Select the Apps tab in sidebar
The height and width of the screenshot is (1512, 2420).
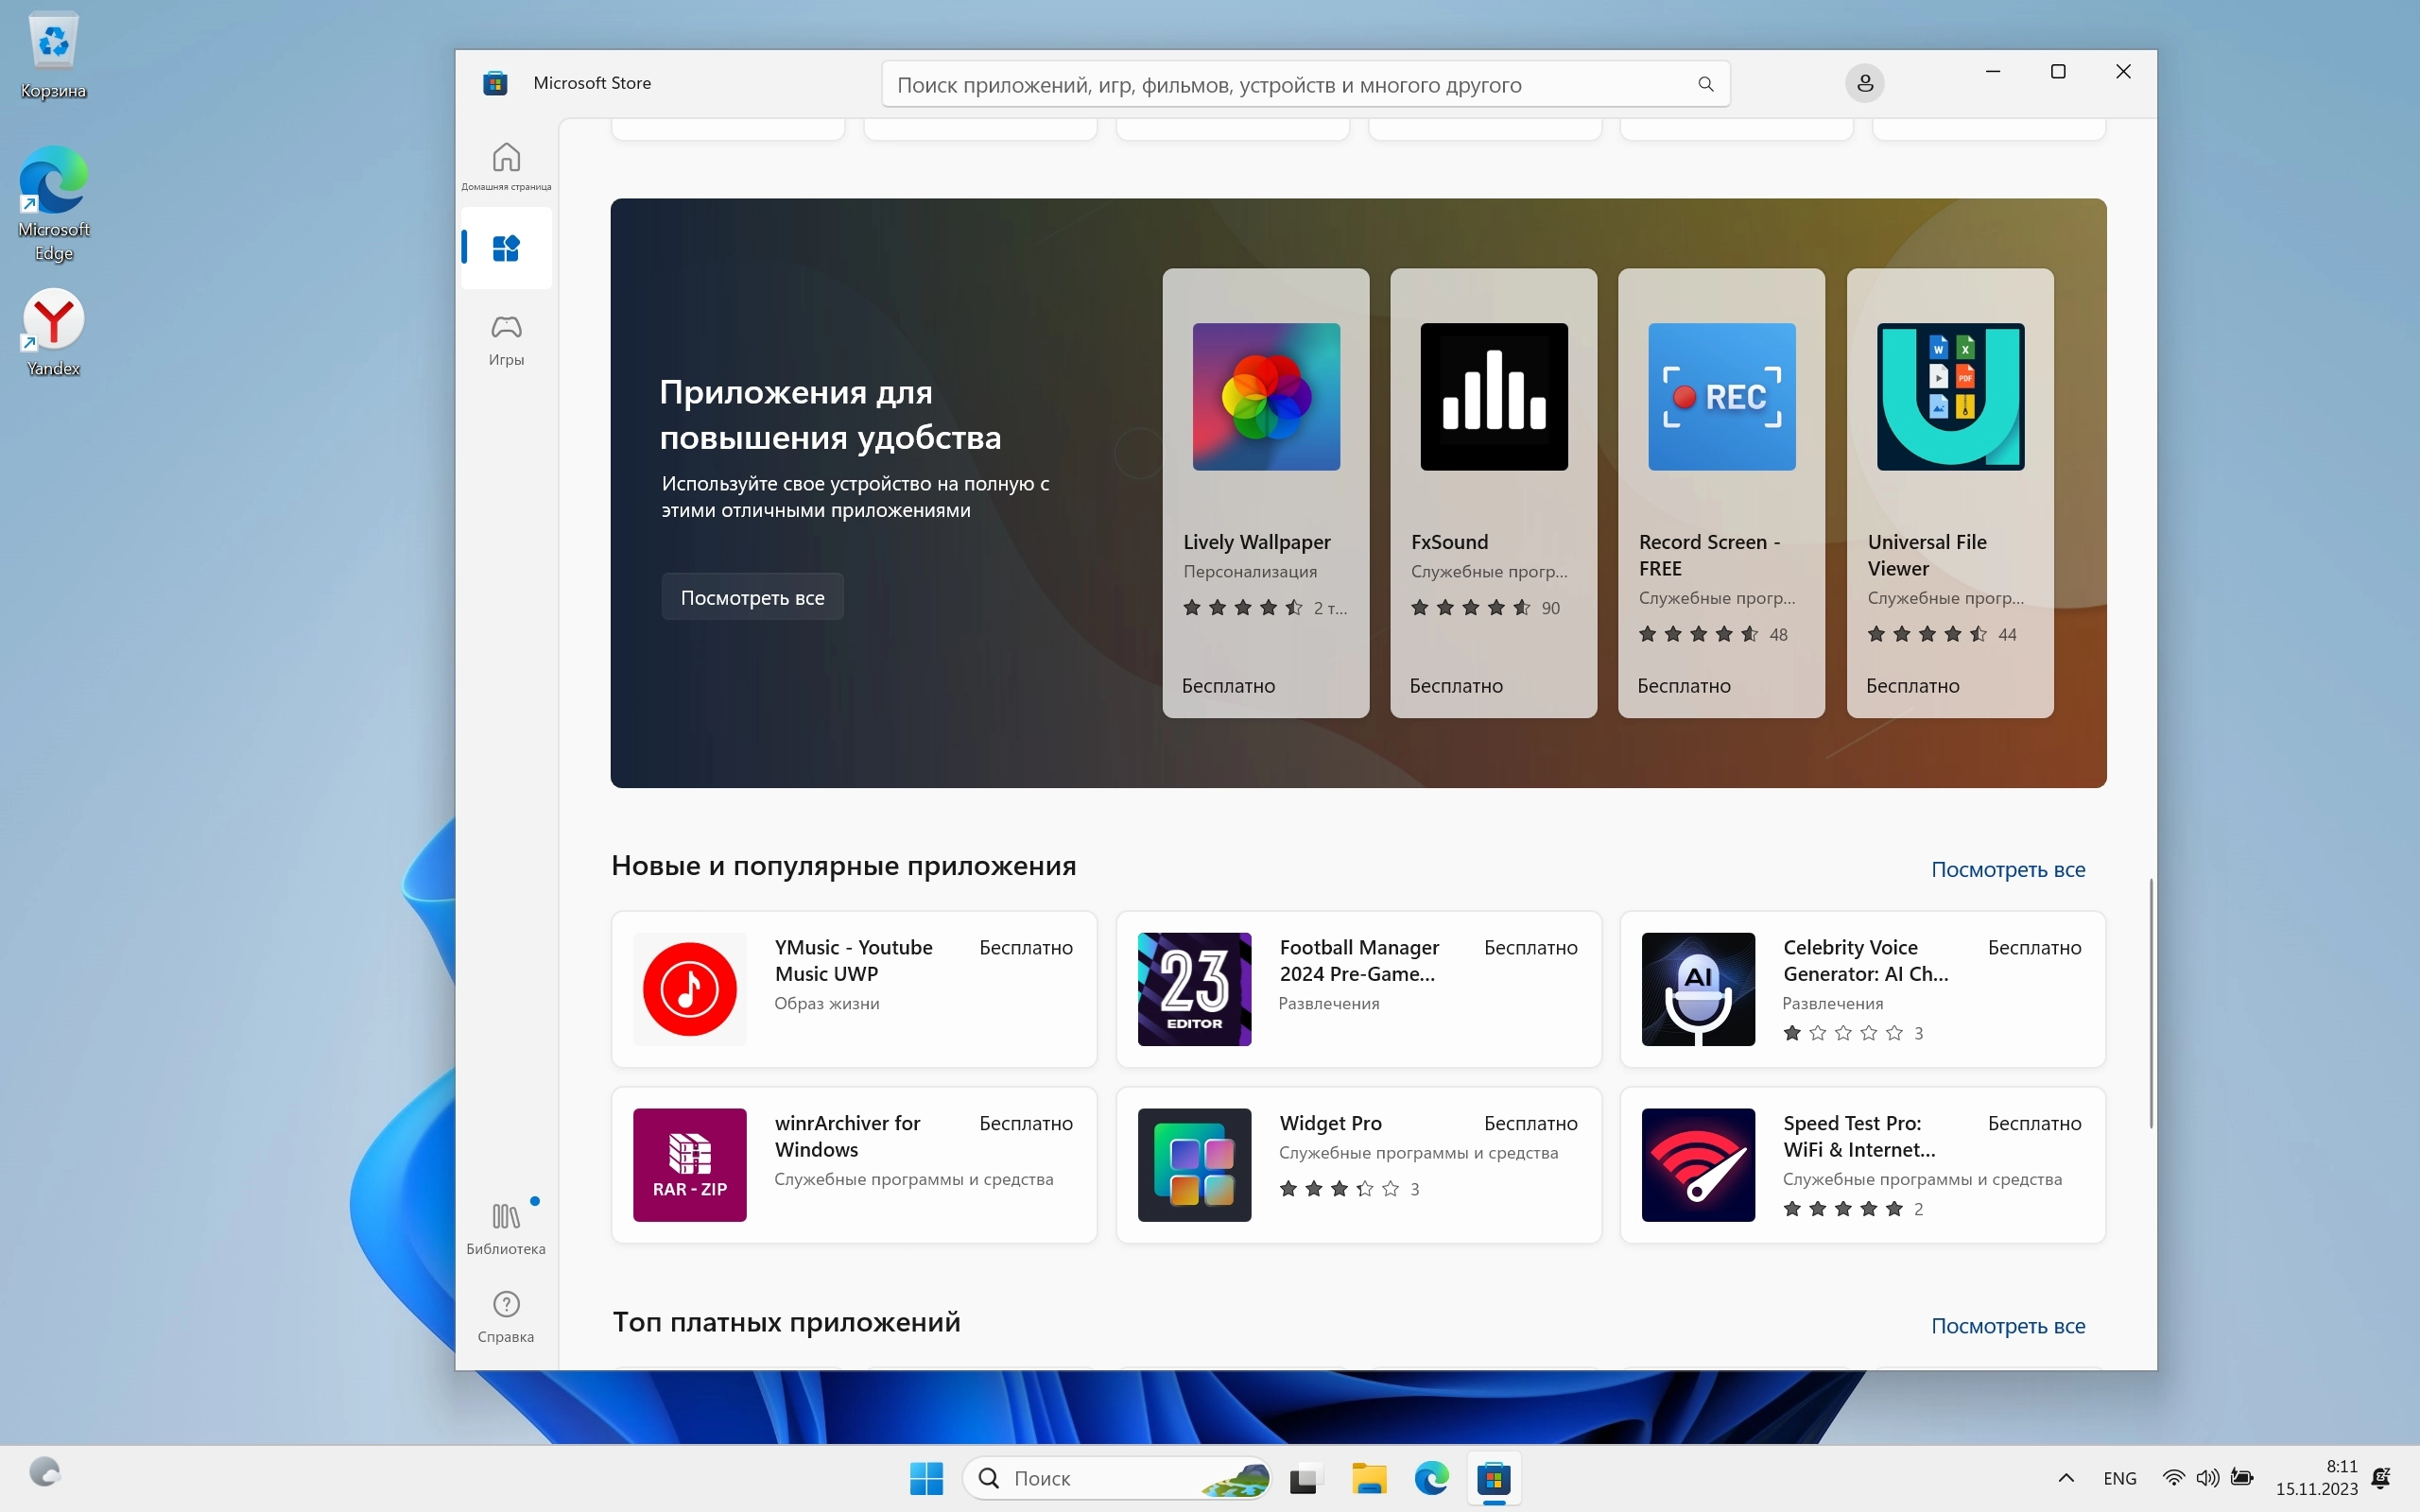point(506,248)
